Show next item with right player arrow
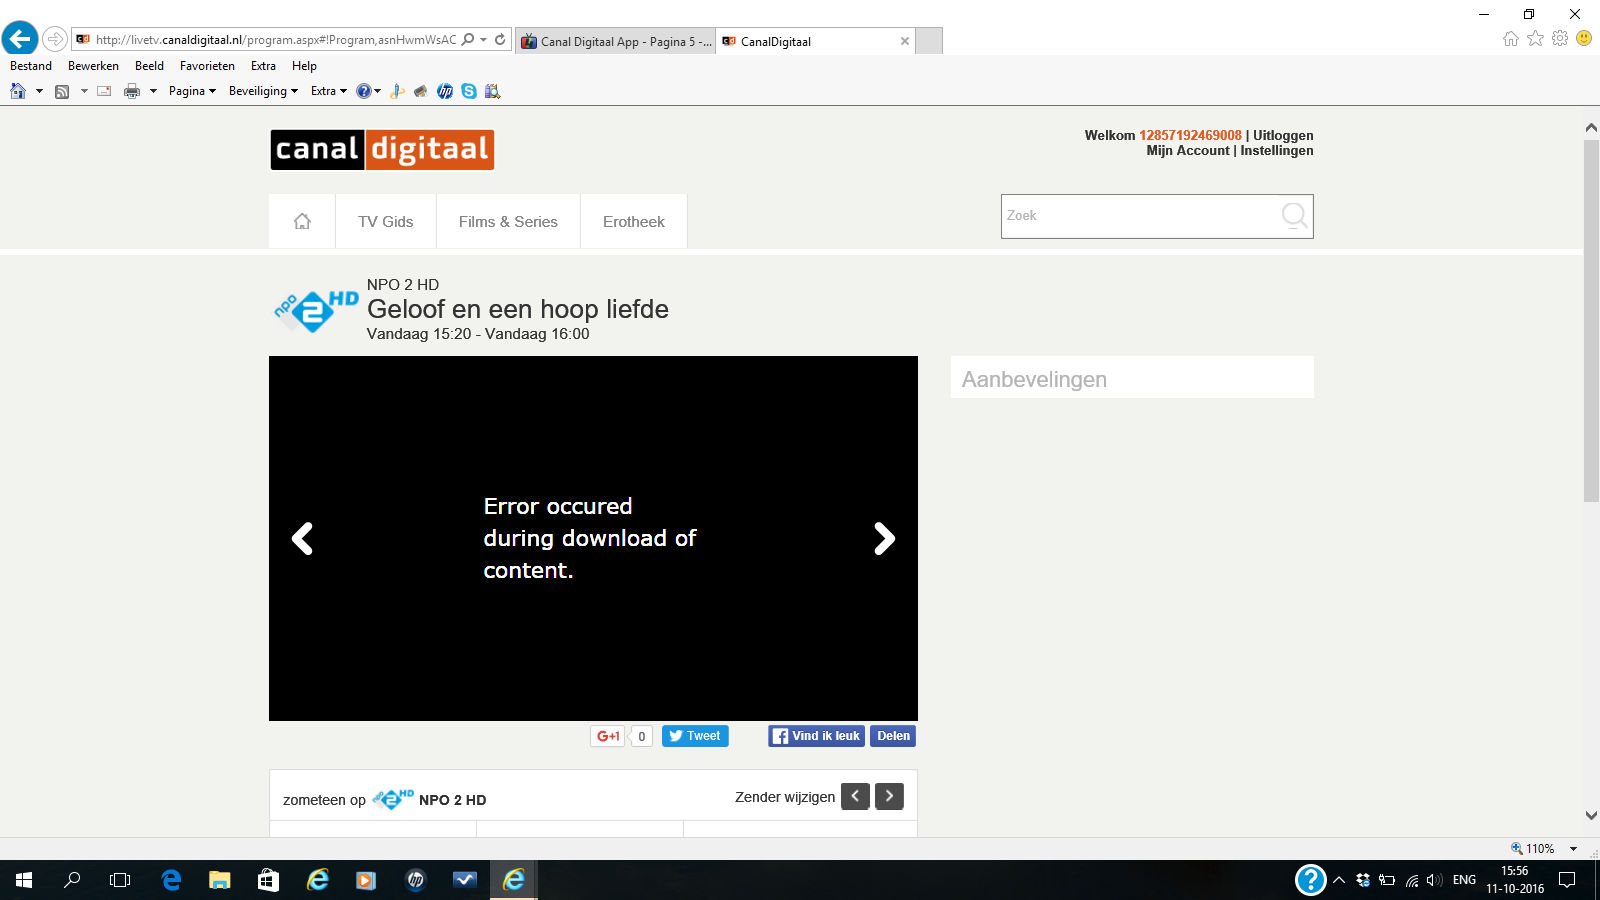The width and height of the screenshot is (1600, 900). coord(884,539)
